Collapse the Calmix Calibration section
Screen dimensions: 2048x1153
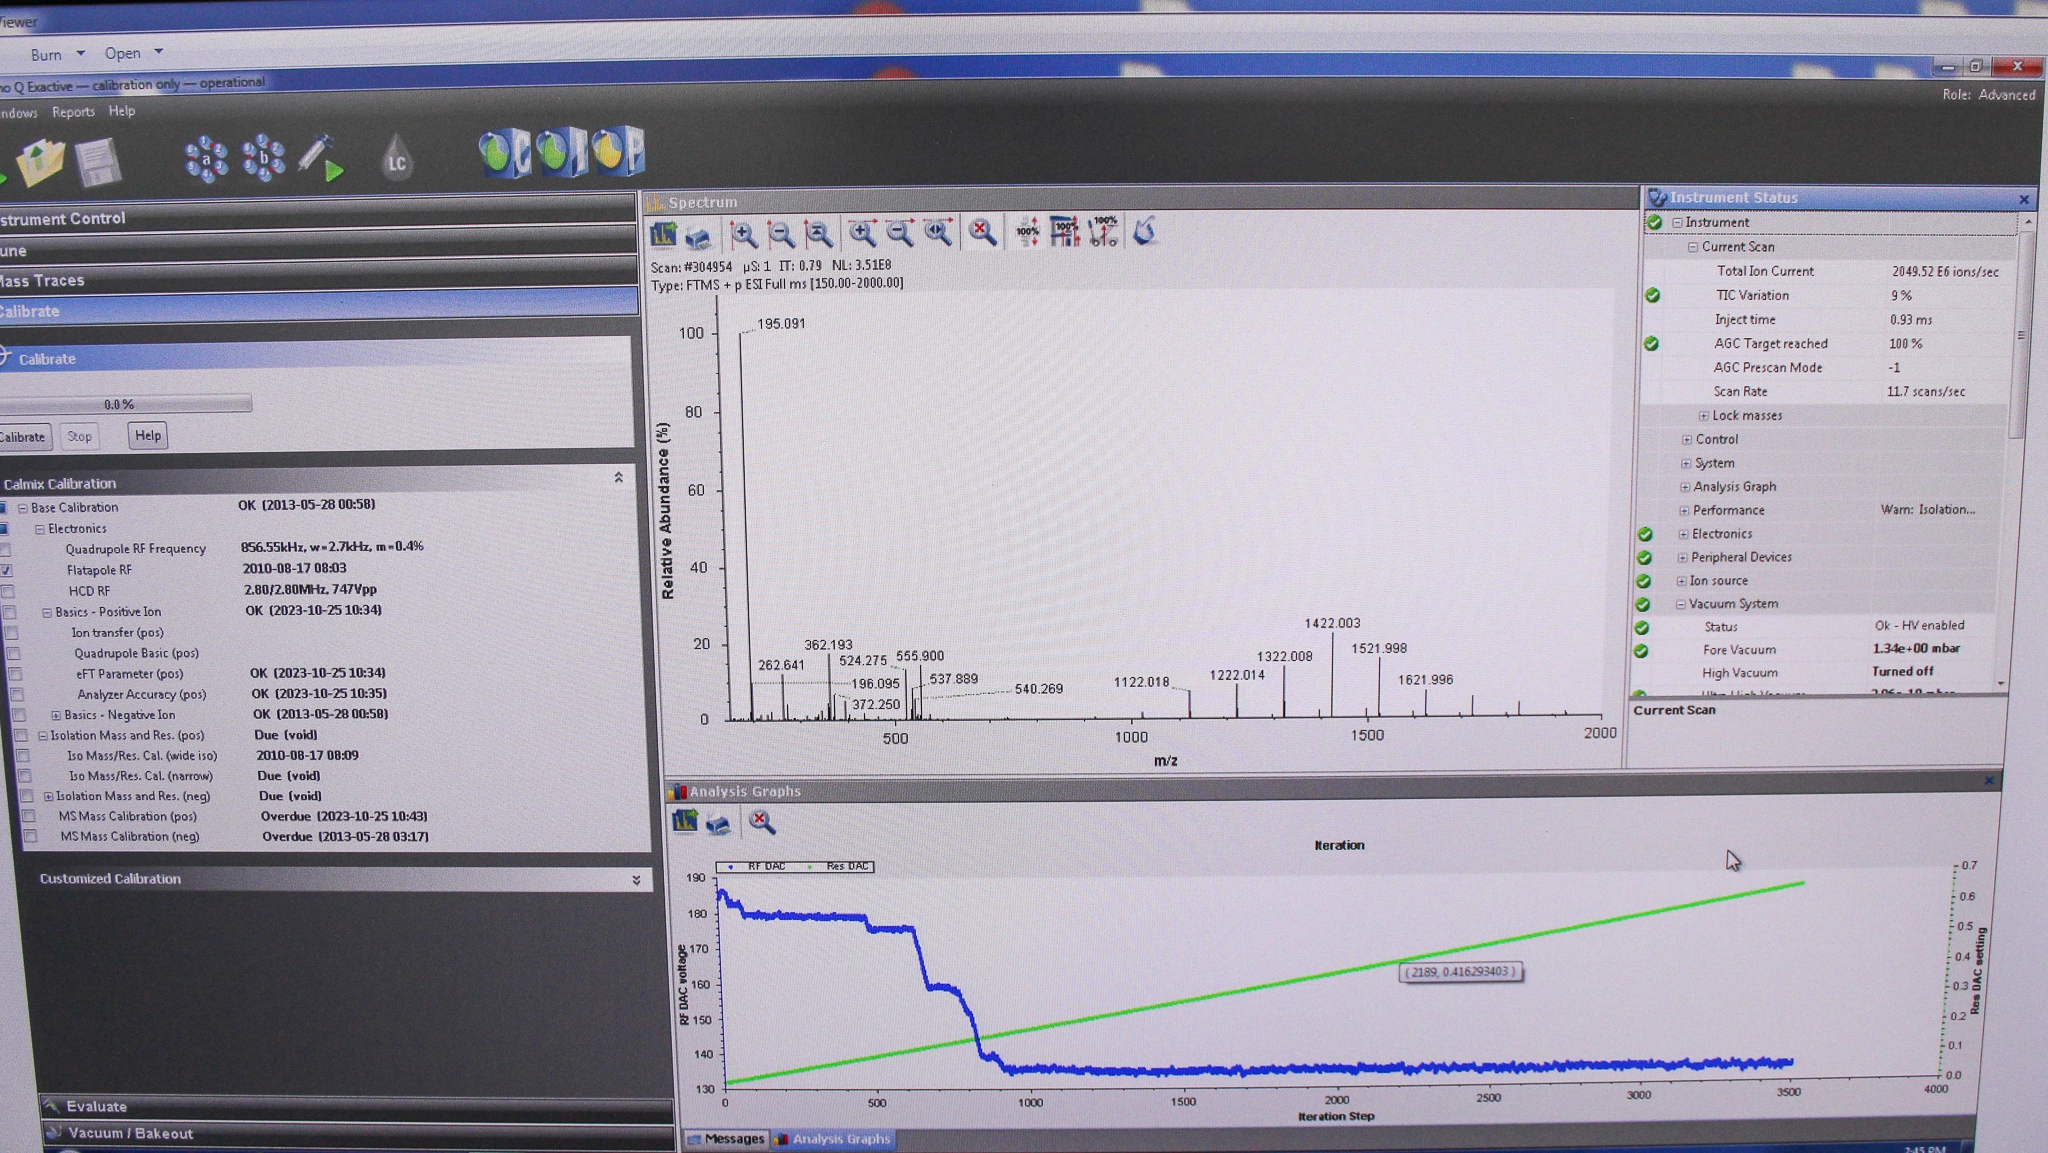618,478
